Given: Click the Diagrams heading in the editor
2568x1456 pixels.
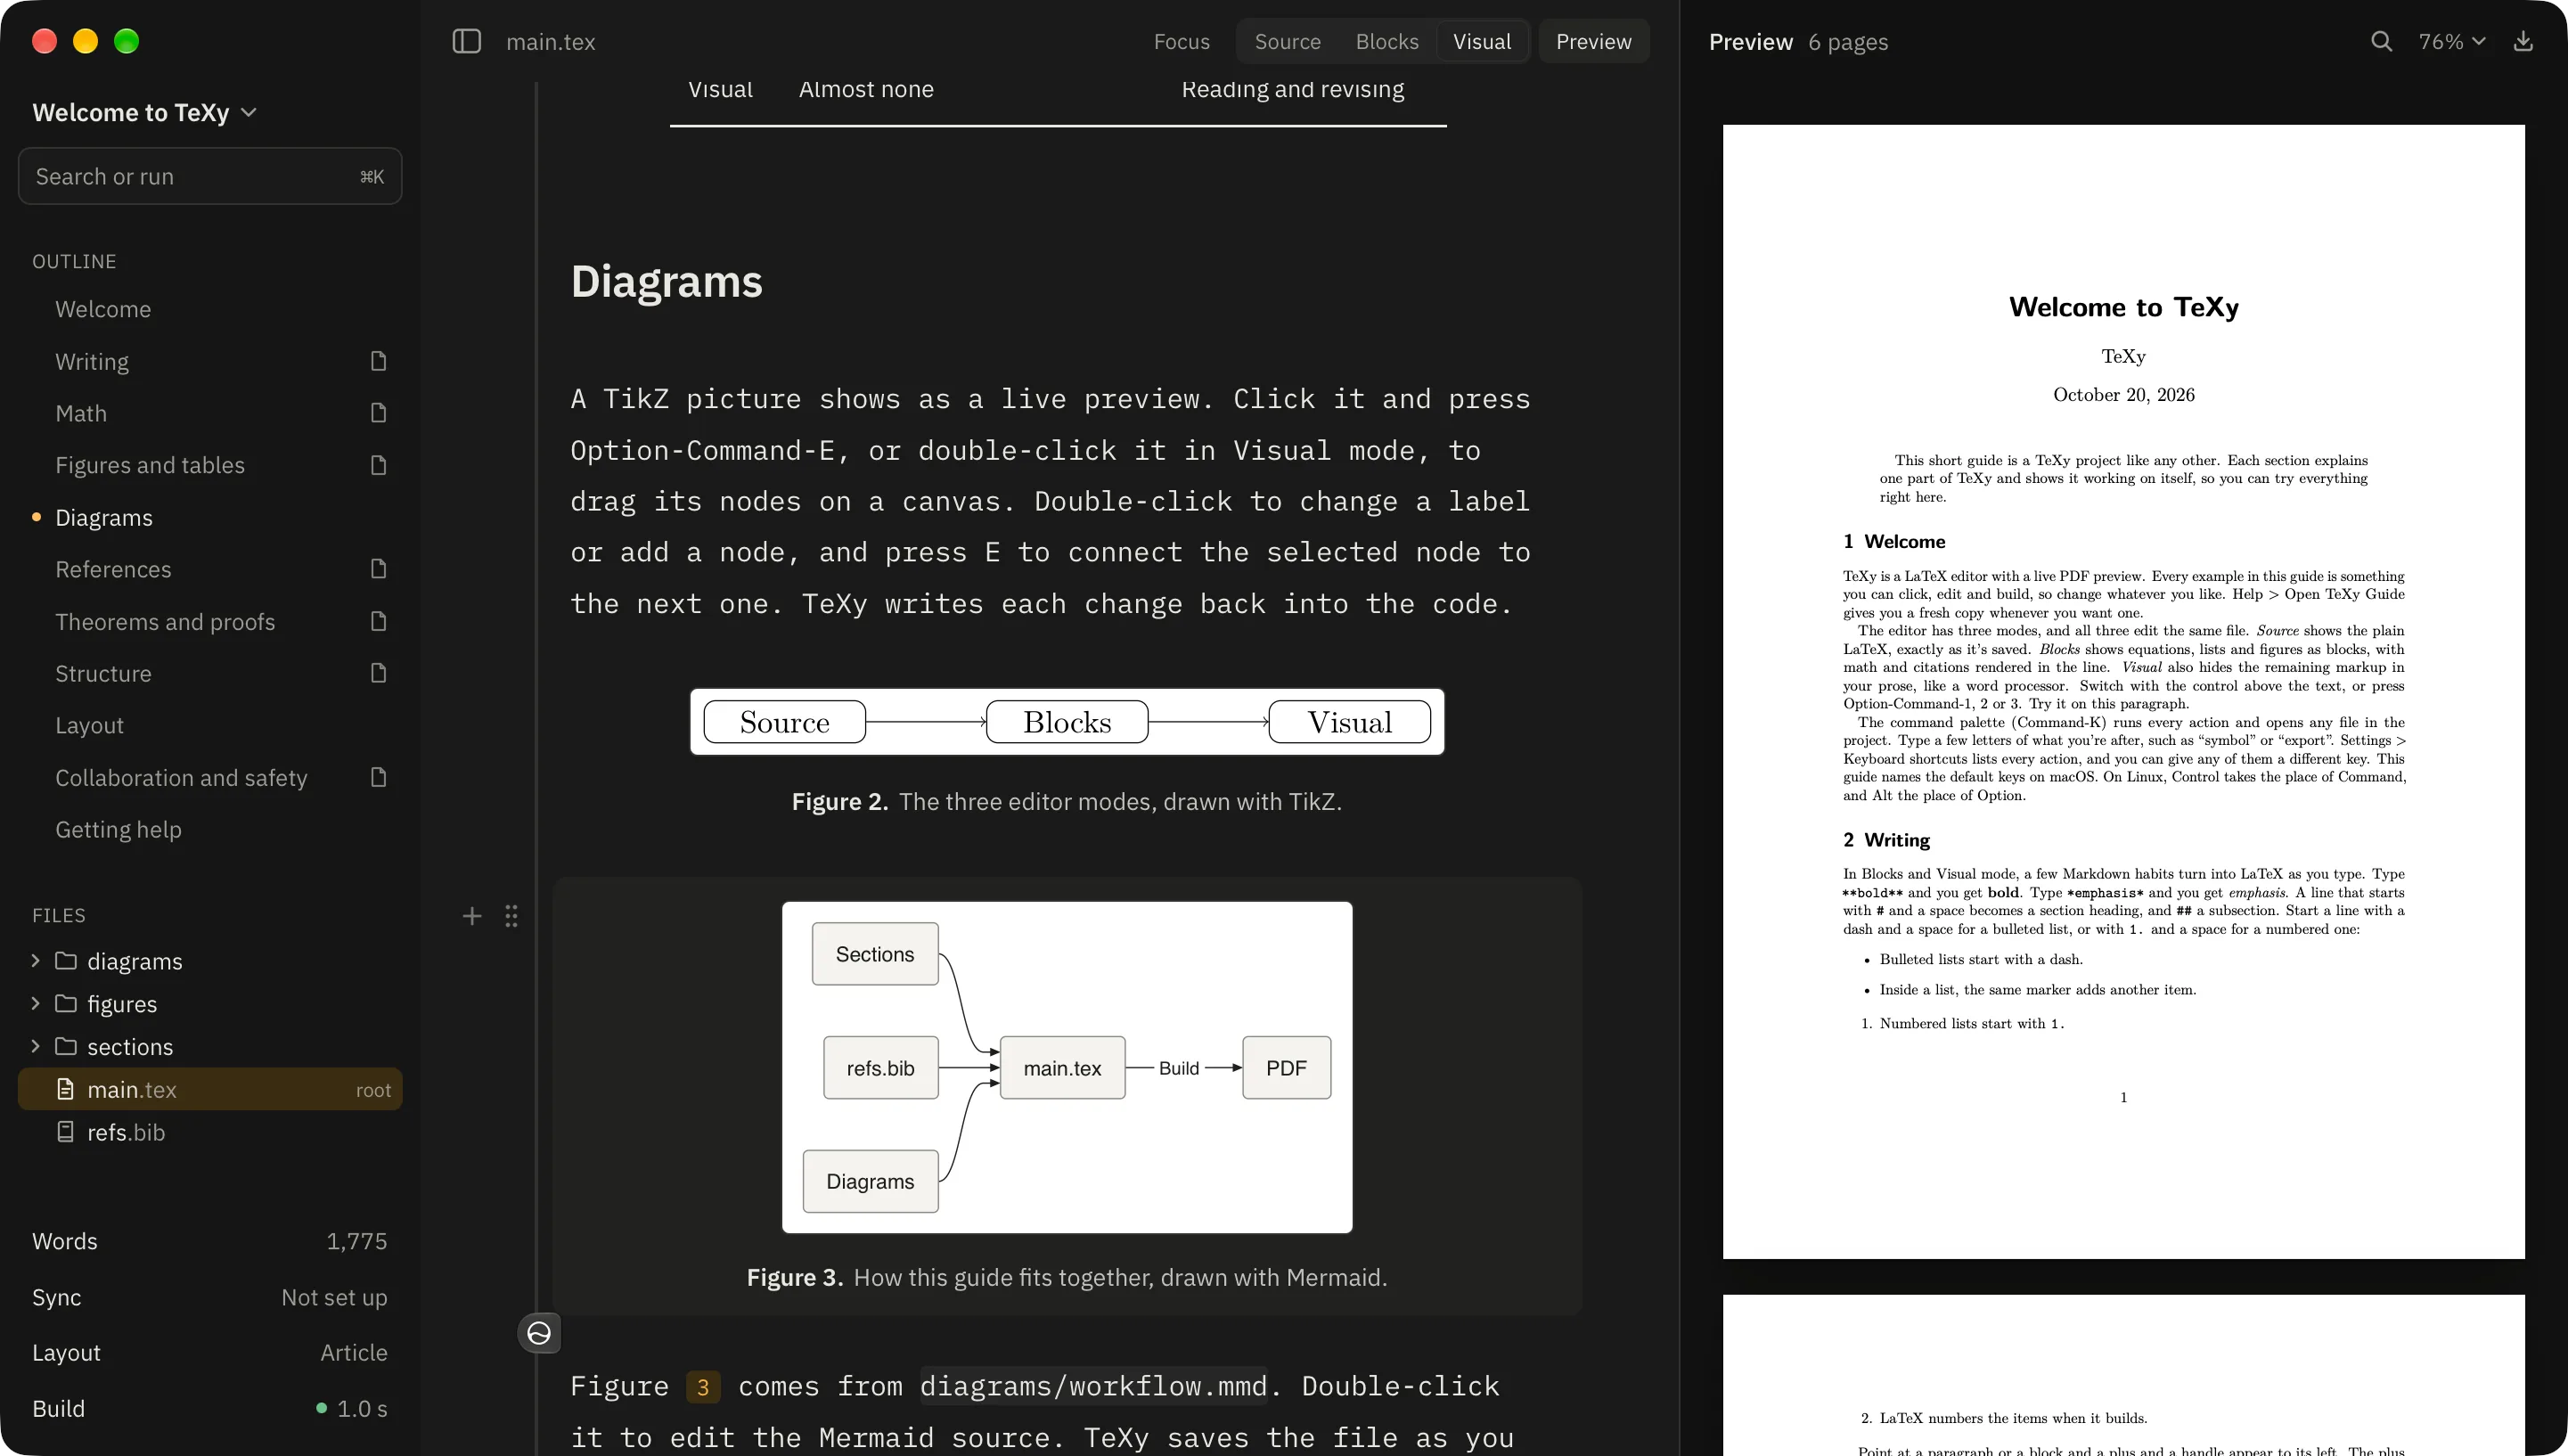Looking at the screenshot, I should (x=666, y=281).
